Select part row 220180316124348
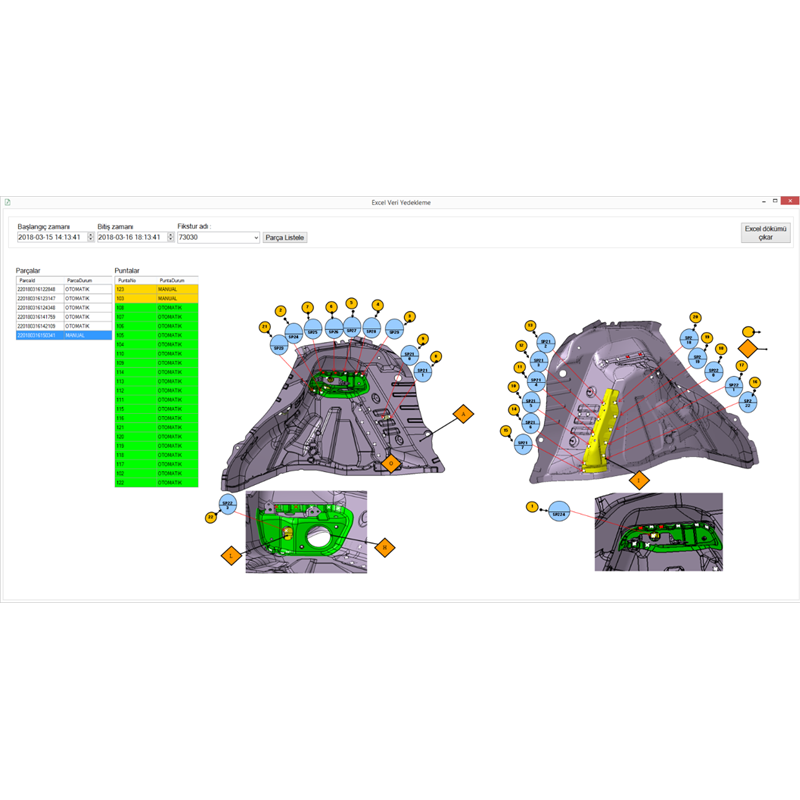 (64, 308)
